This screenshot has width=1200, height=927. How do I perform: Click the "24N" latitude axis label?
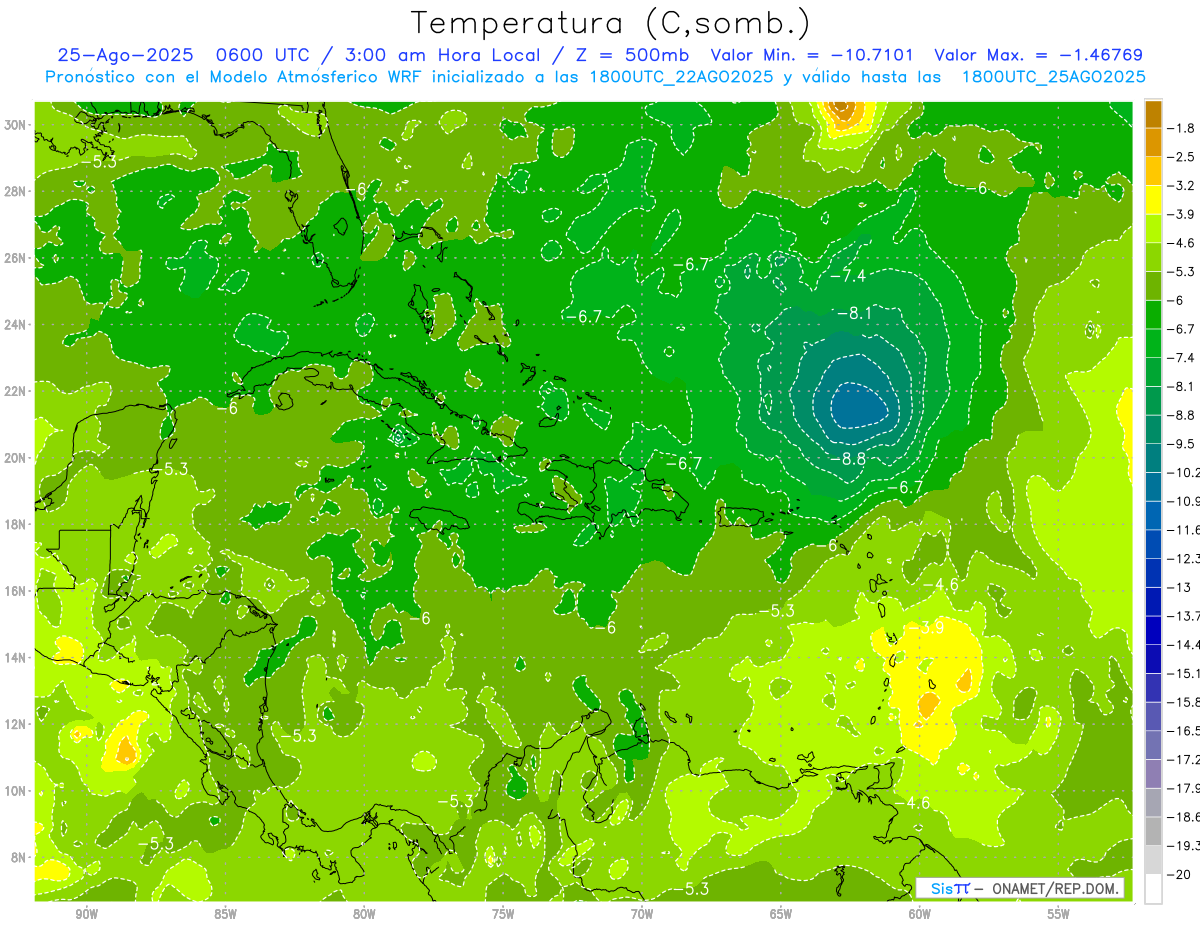coord(17,325)
